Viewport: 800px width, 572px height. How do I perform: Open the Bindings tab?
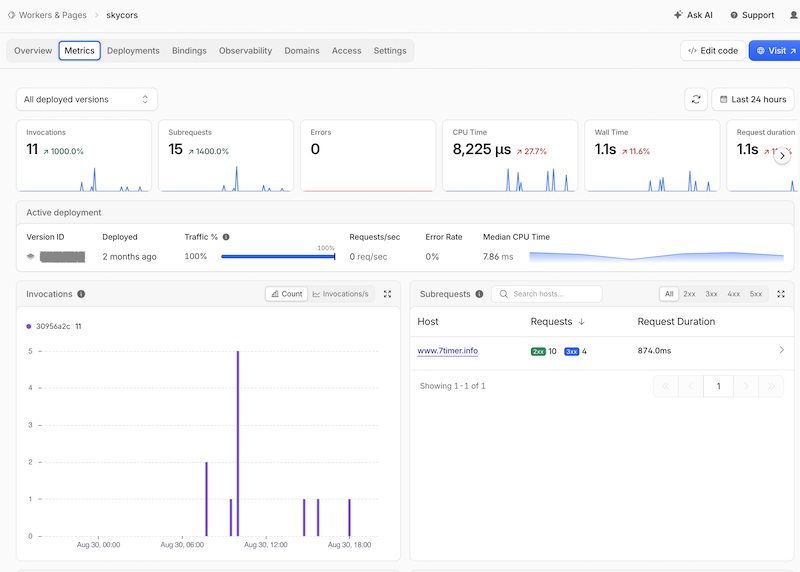pos(189,51)
